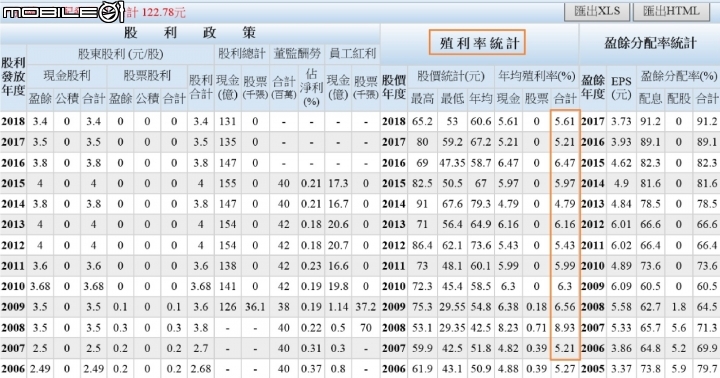Select the 4.62 EPS cell

(621, 163)
